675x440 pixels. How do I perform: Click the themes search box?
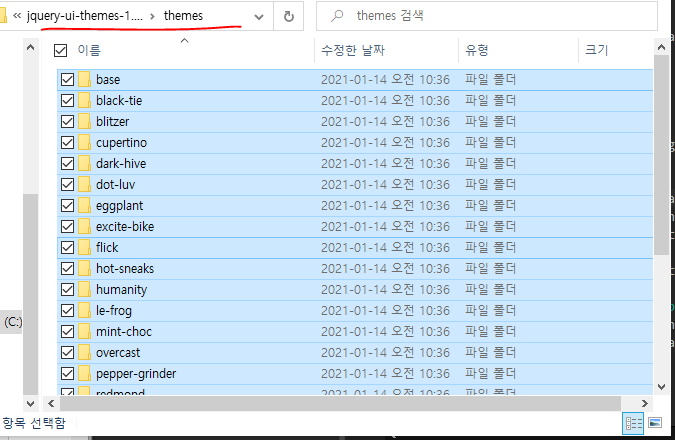tap(487, 16)
